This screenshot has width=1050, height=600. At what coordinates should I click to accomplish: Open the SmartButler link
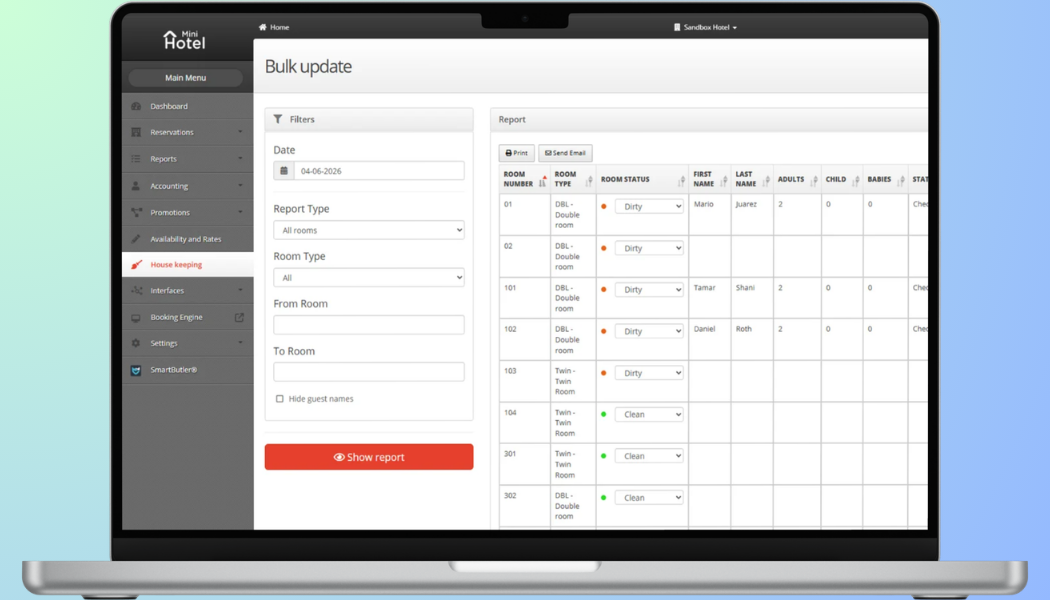pos(188,370)
